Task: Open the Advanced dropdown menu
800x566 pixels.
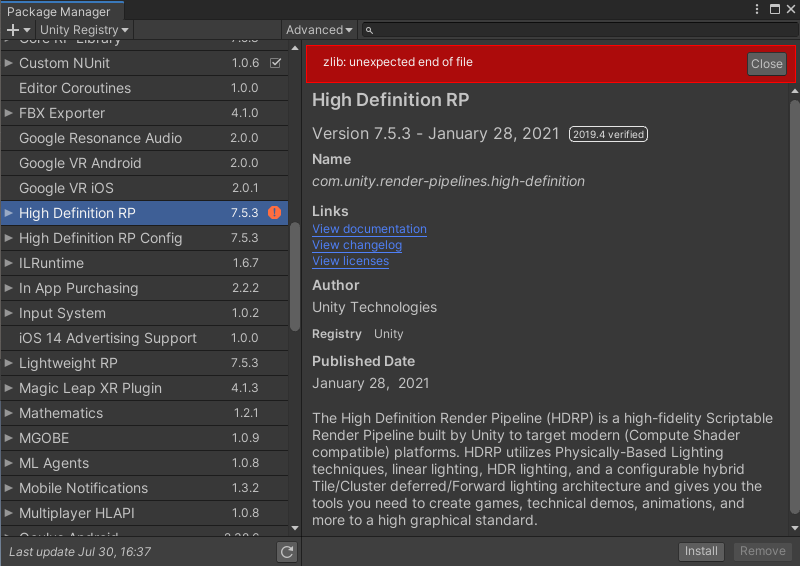Action: [319, 30]
